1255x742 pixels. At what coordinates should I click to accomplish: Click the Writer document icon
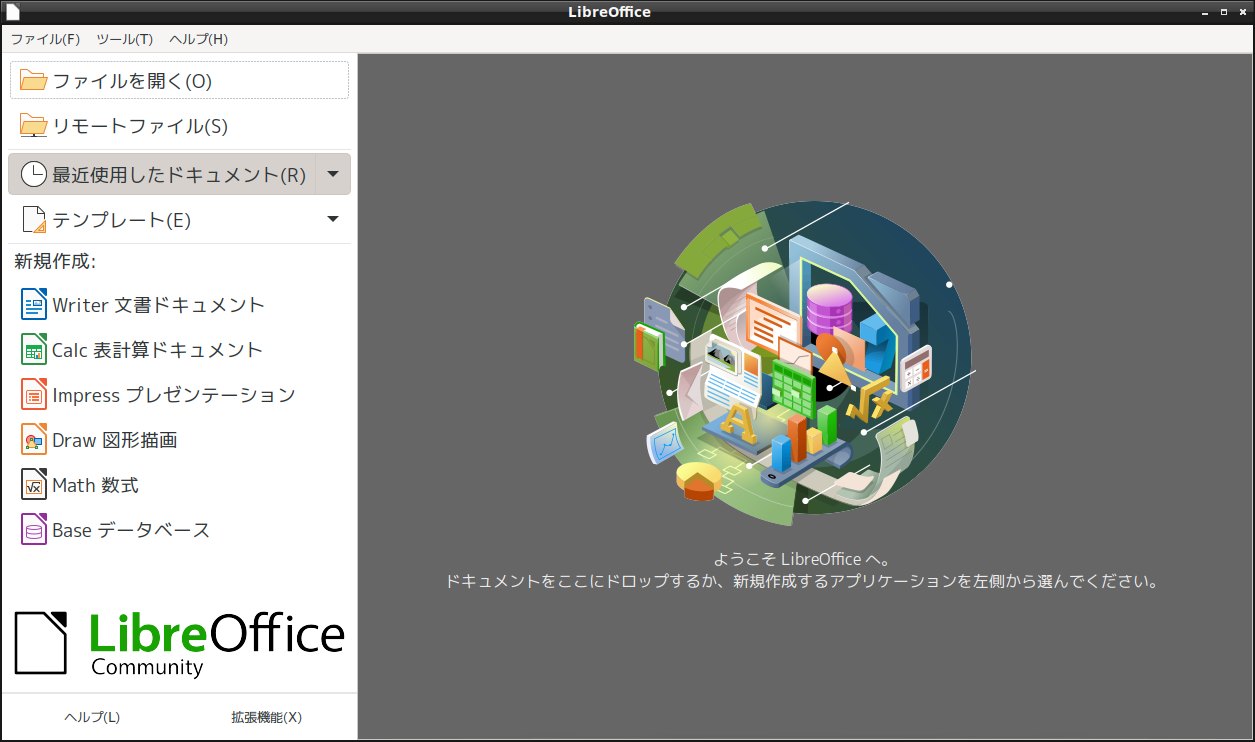[34, 304]
